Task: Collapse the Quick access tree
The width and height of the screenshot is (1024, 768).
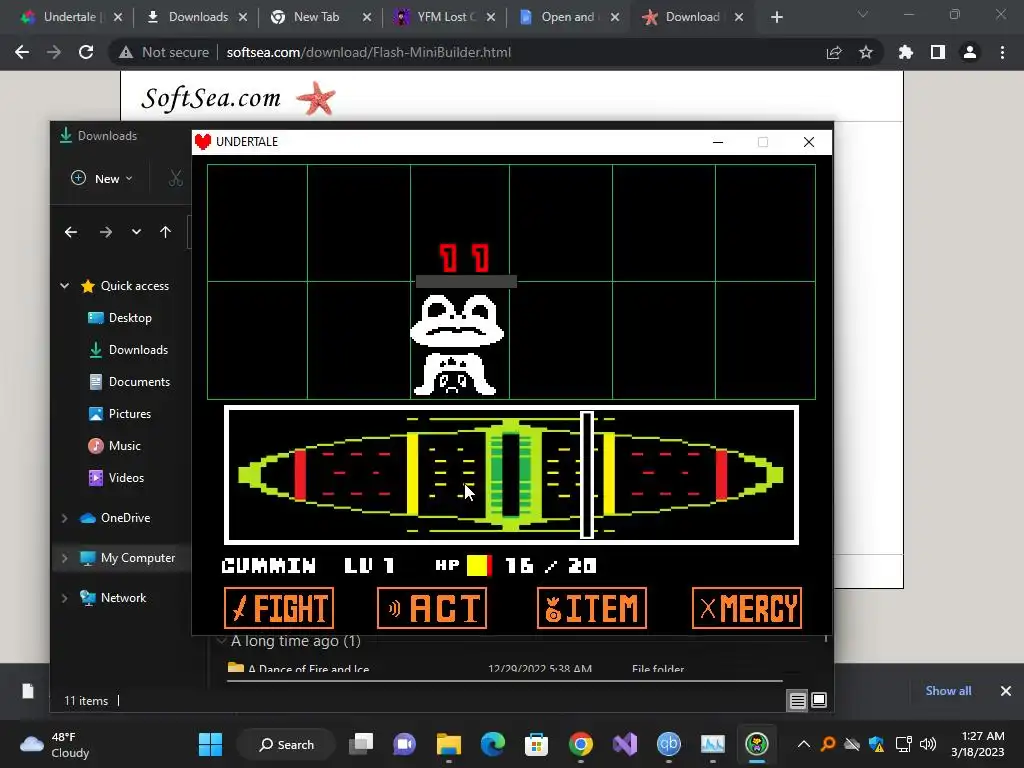Action: (x=65, y=285)
